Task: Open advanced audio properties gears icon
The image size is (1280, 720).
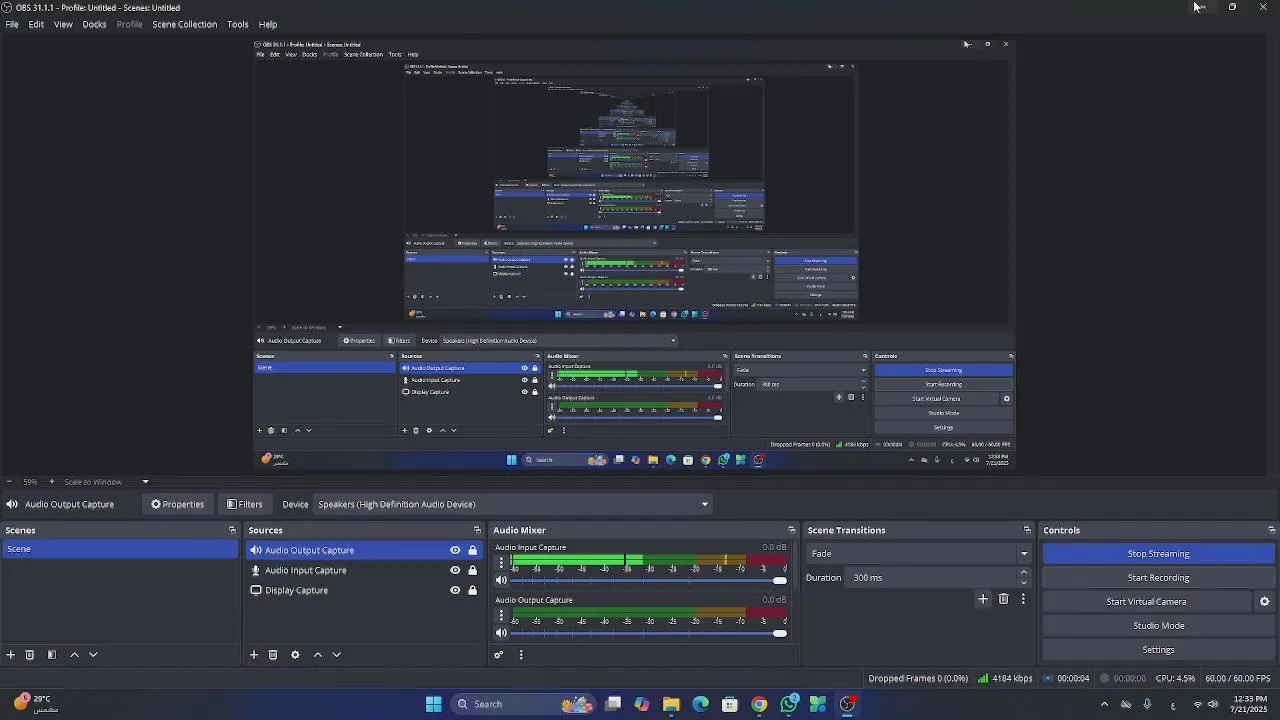Action: coord(498,655)
